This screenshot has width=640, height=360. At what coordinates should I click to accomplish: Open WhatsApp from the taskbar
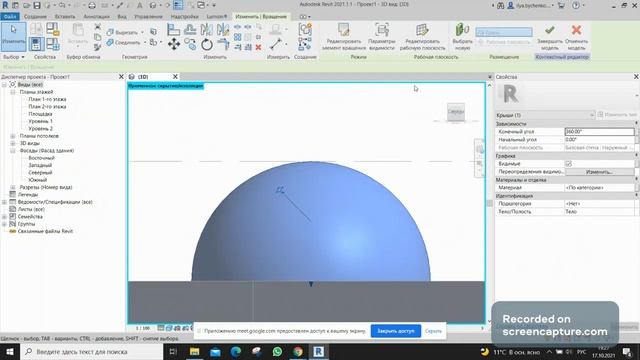(x=277, y=351)
